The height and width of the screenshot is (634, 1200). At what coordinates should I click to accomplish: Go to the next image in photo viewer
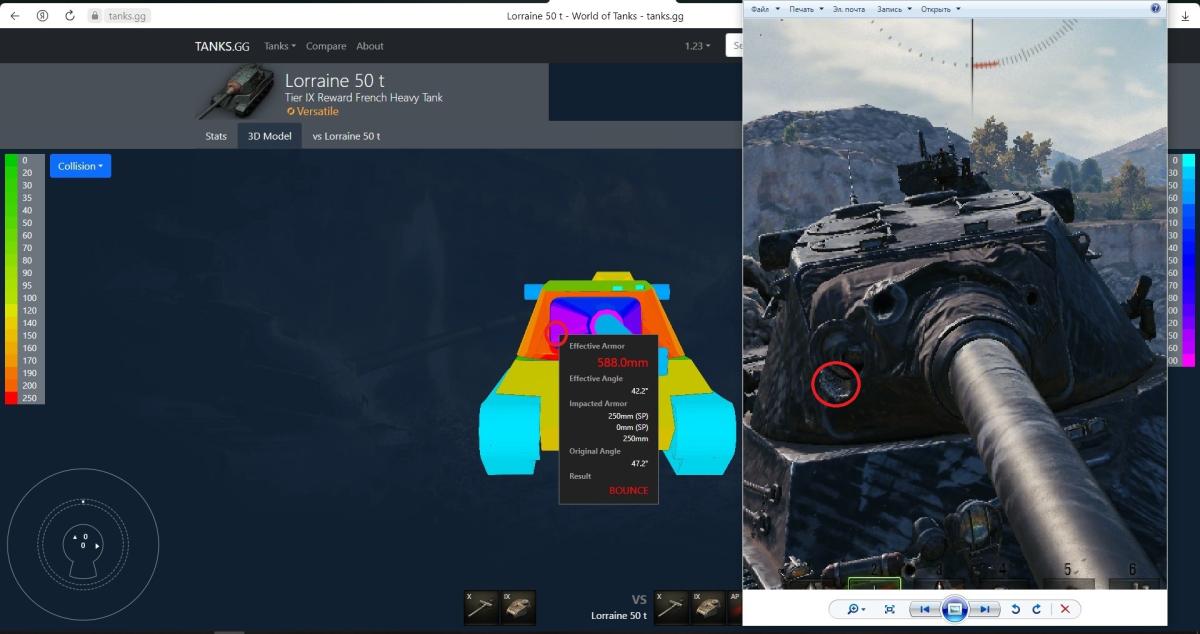pyautogui.click(x=984, y=609)
